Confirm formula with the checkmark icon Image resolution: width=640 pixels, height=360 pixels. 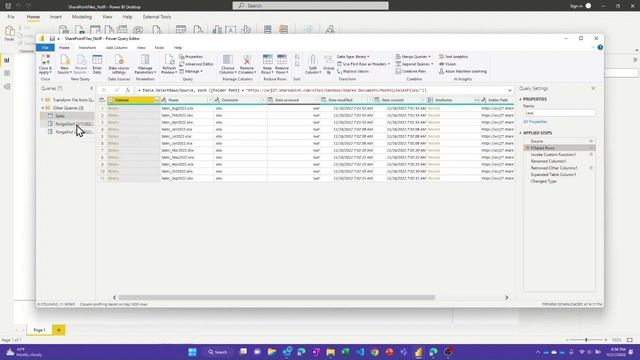(x=116, y=90)
